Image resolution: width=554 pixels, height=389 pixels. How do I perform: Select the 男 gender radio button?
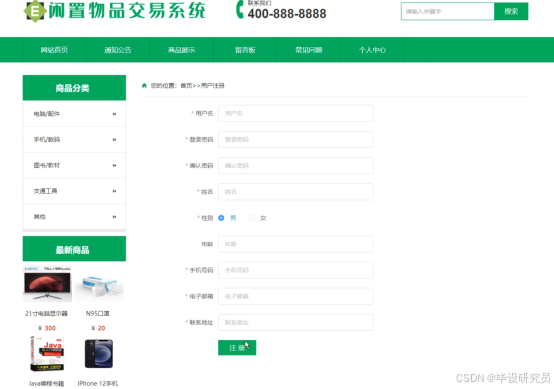[x=221, y=218]
